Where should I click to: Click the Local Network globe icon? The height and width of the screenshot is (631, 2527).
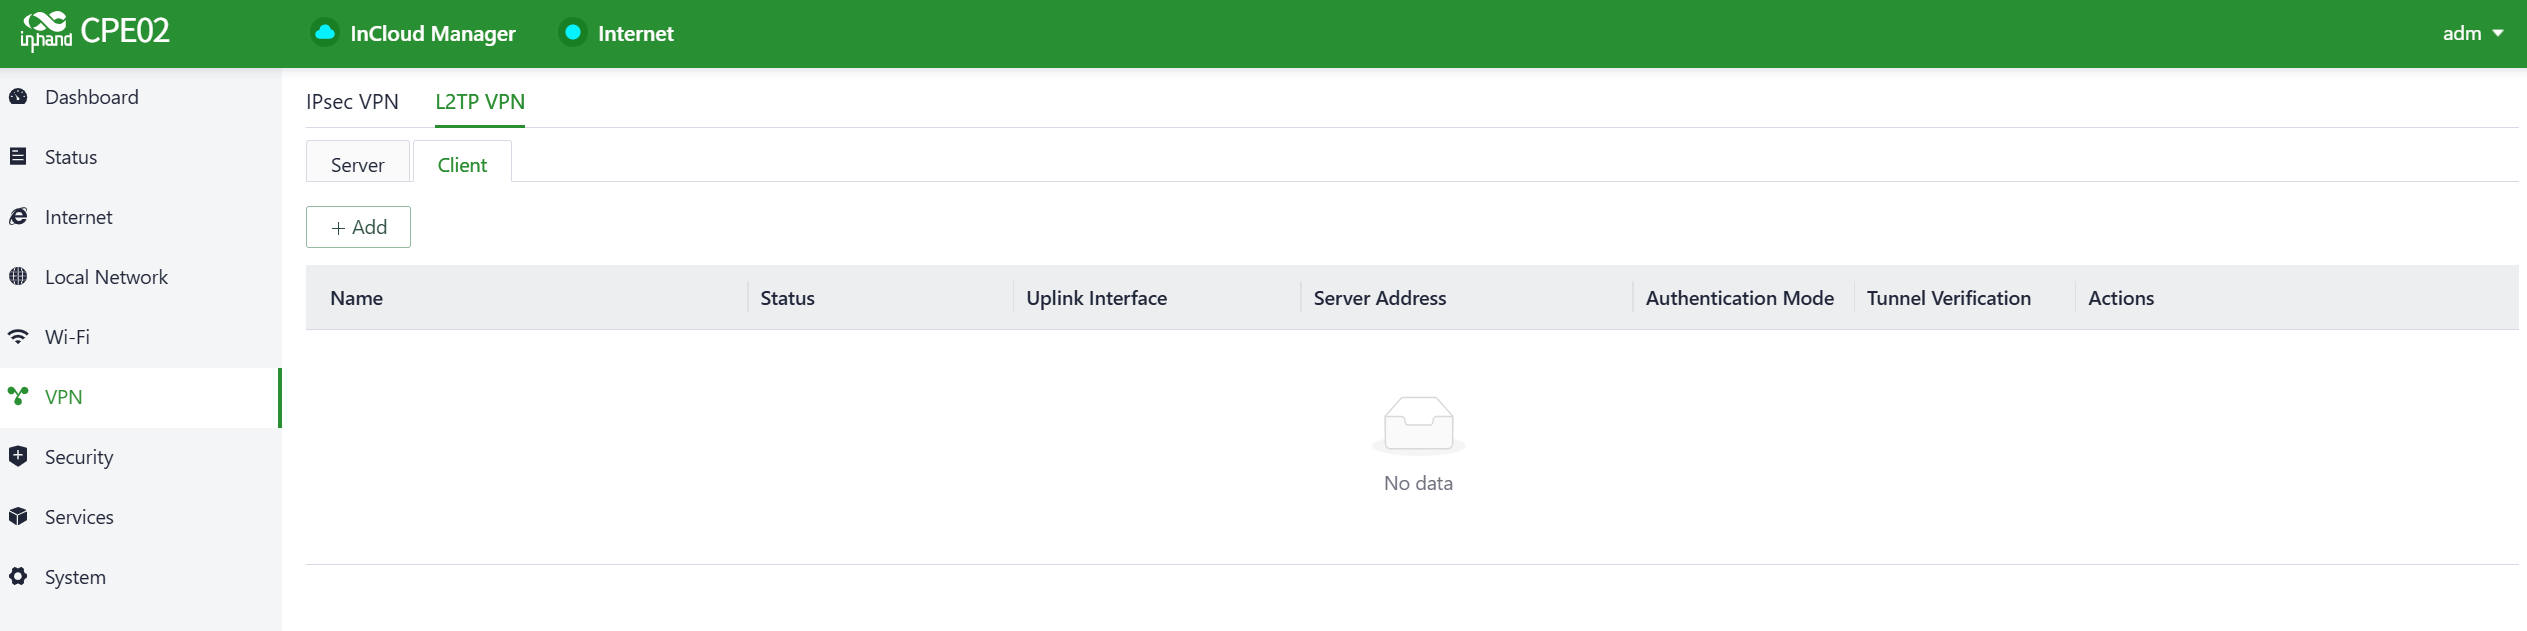point(18,277)
